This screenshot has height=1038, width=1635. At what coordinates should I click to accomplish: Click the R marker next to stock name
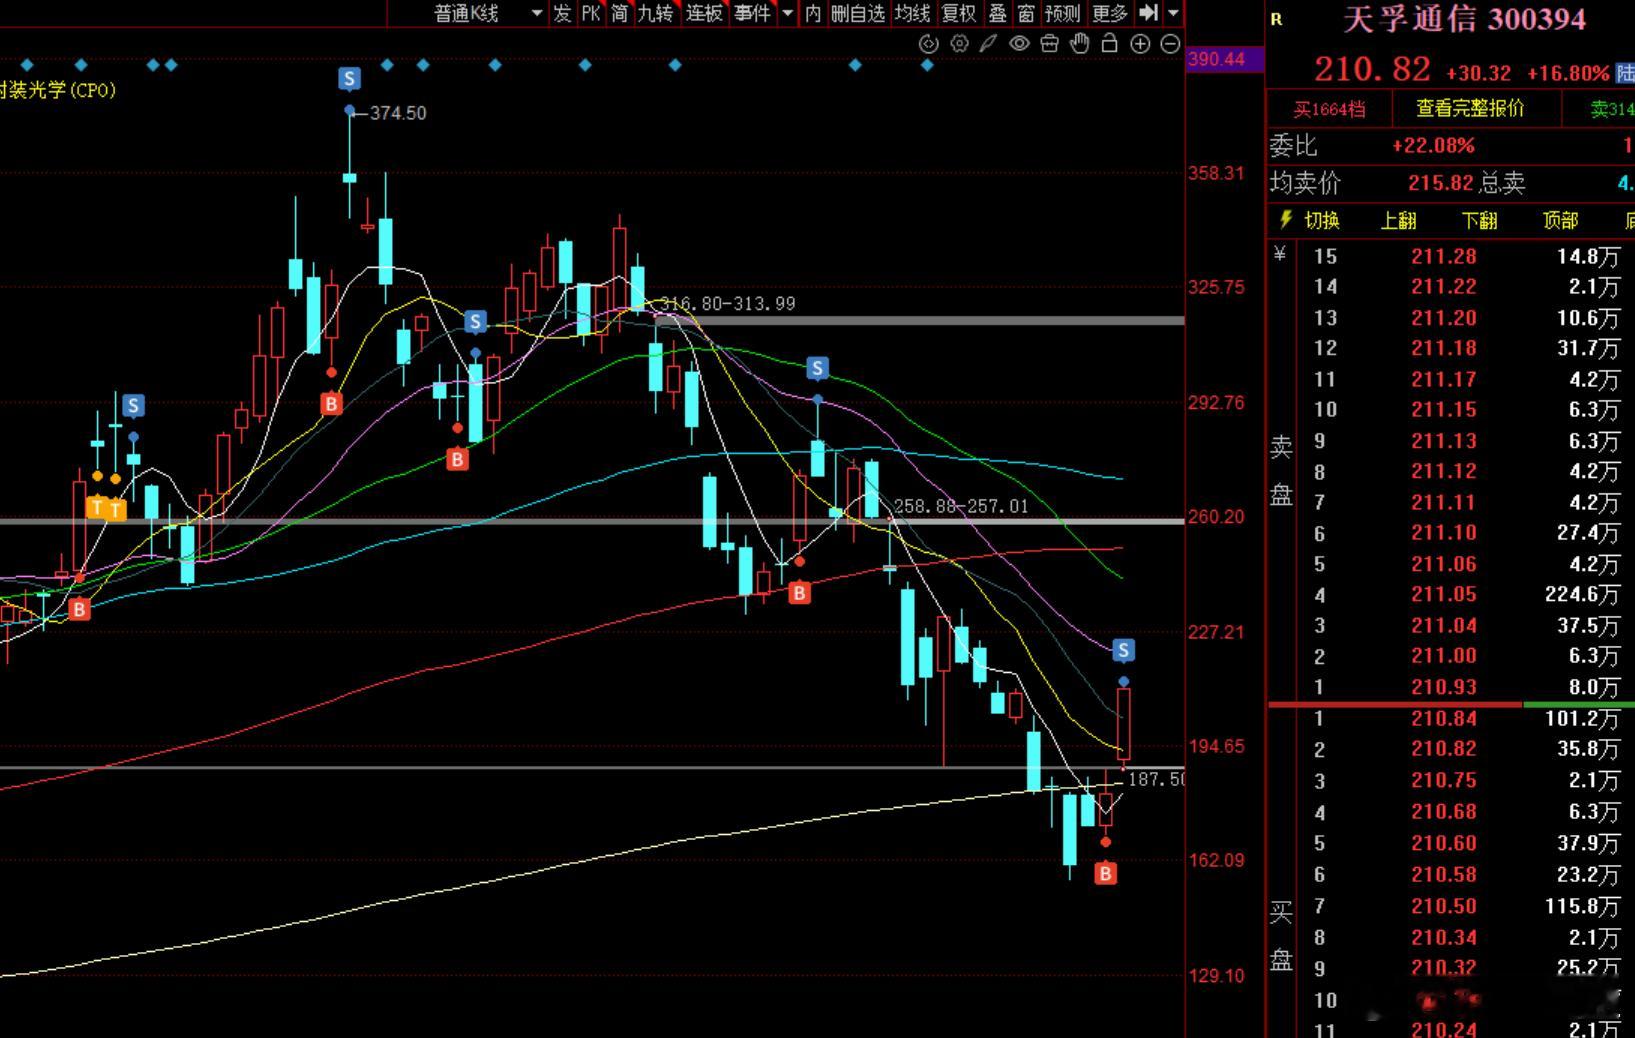point(1277,19)
